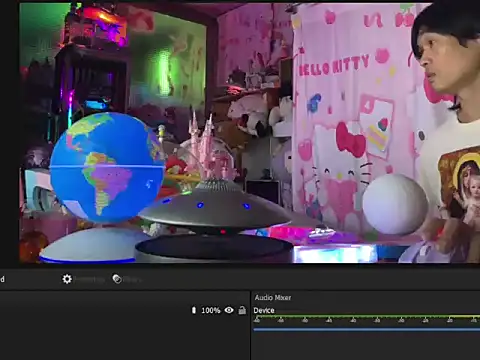Click the 100% source value
Screen dimensions: 480x360
pyautogui.click(x=211, y=310)
